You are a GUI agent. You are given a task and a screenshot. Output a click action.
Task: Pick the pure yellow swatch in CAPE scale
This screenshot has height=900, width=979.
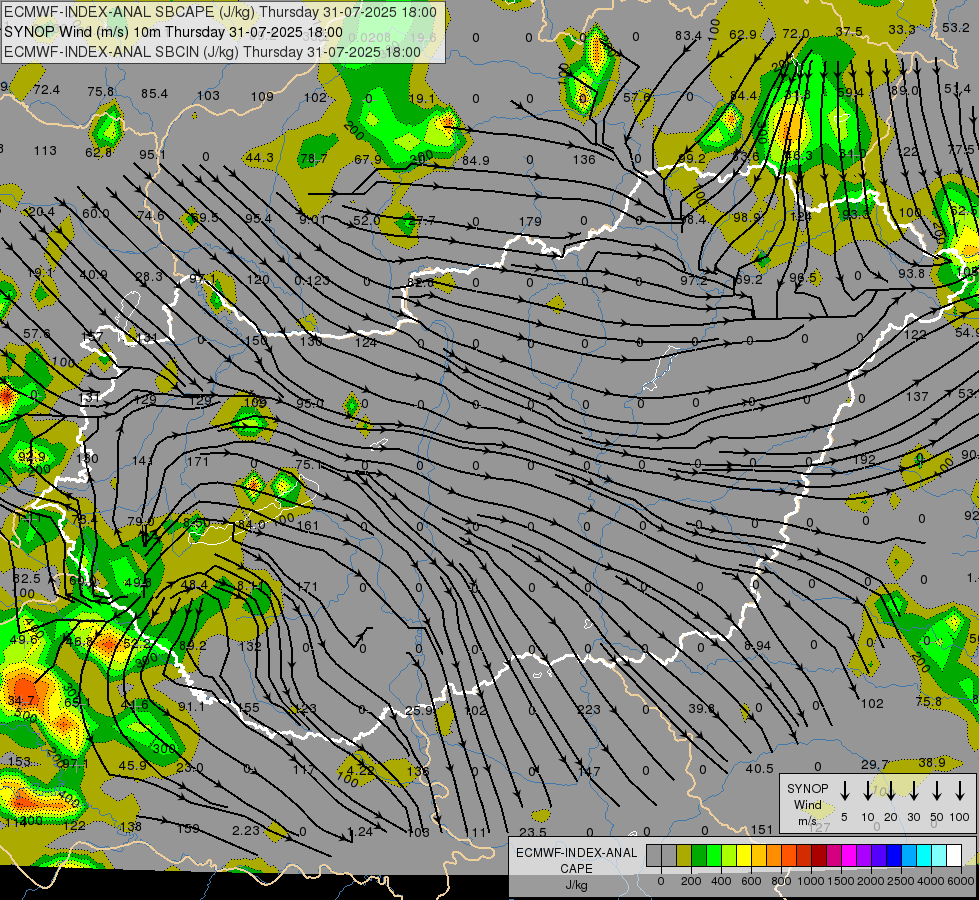click(744, 855)
